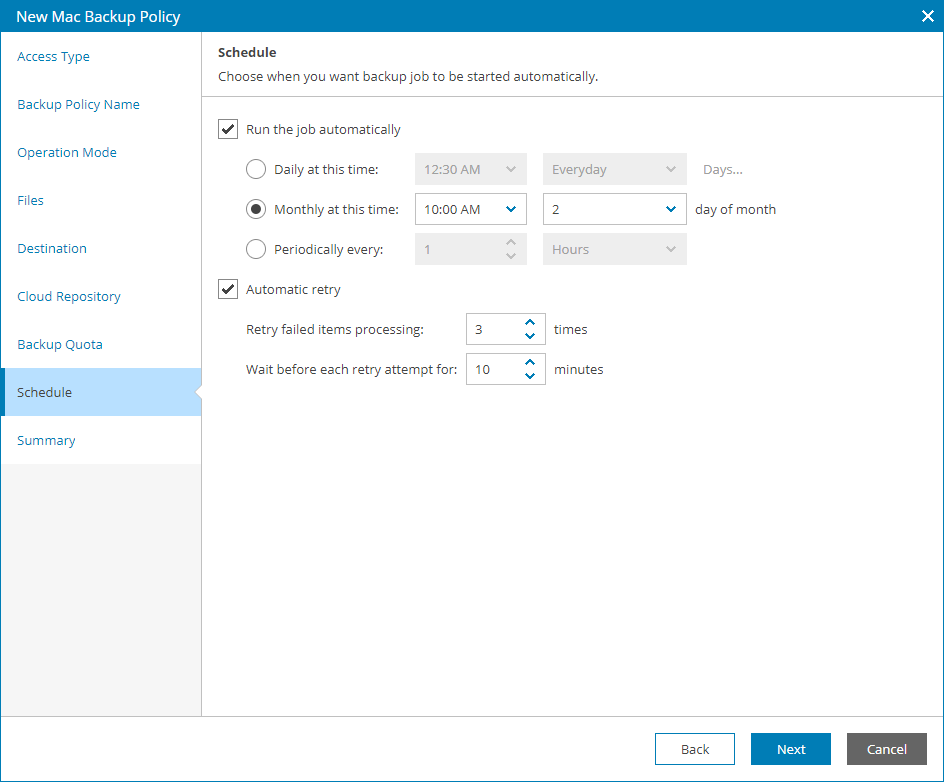Image resolution: width=944 pixels, height=782 pixels.
Task: Click the Next button
Action: point(790,749)
